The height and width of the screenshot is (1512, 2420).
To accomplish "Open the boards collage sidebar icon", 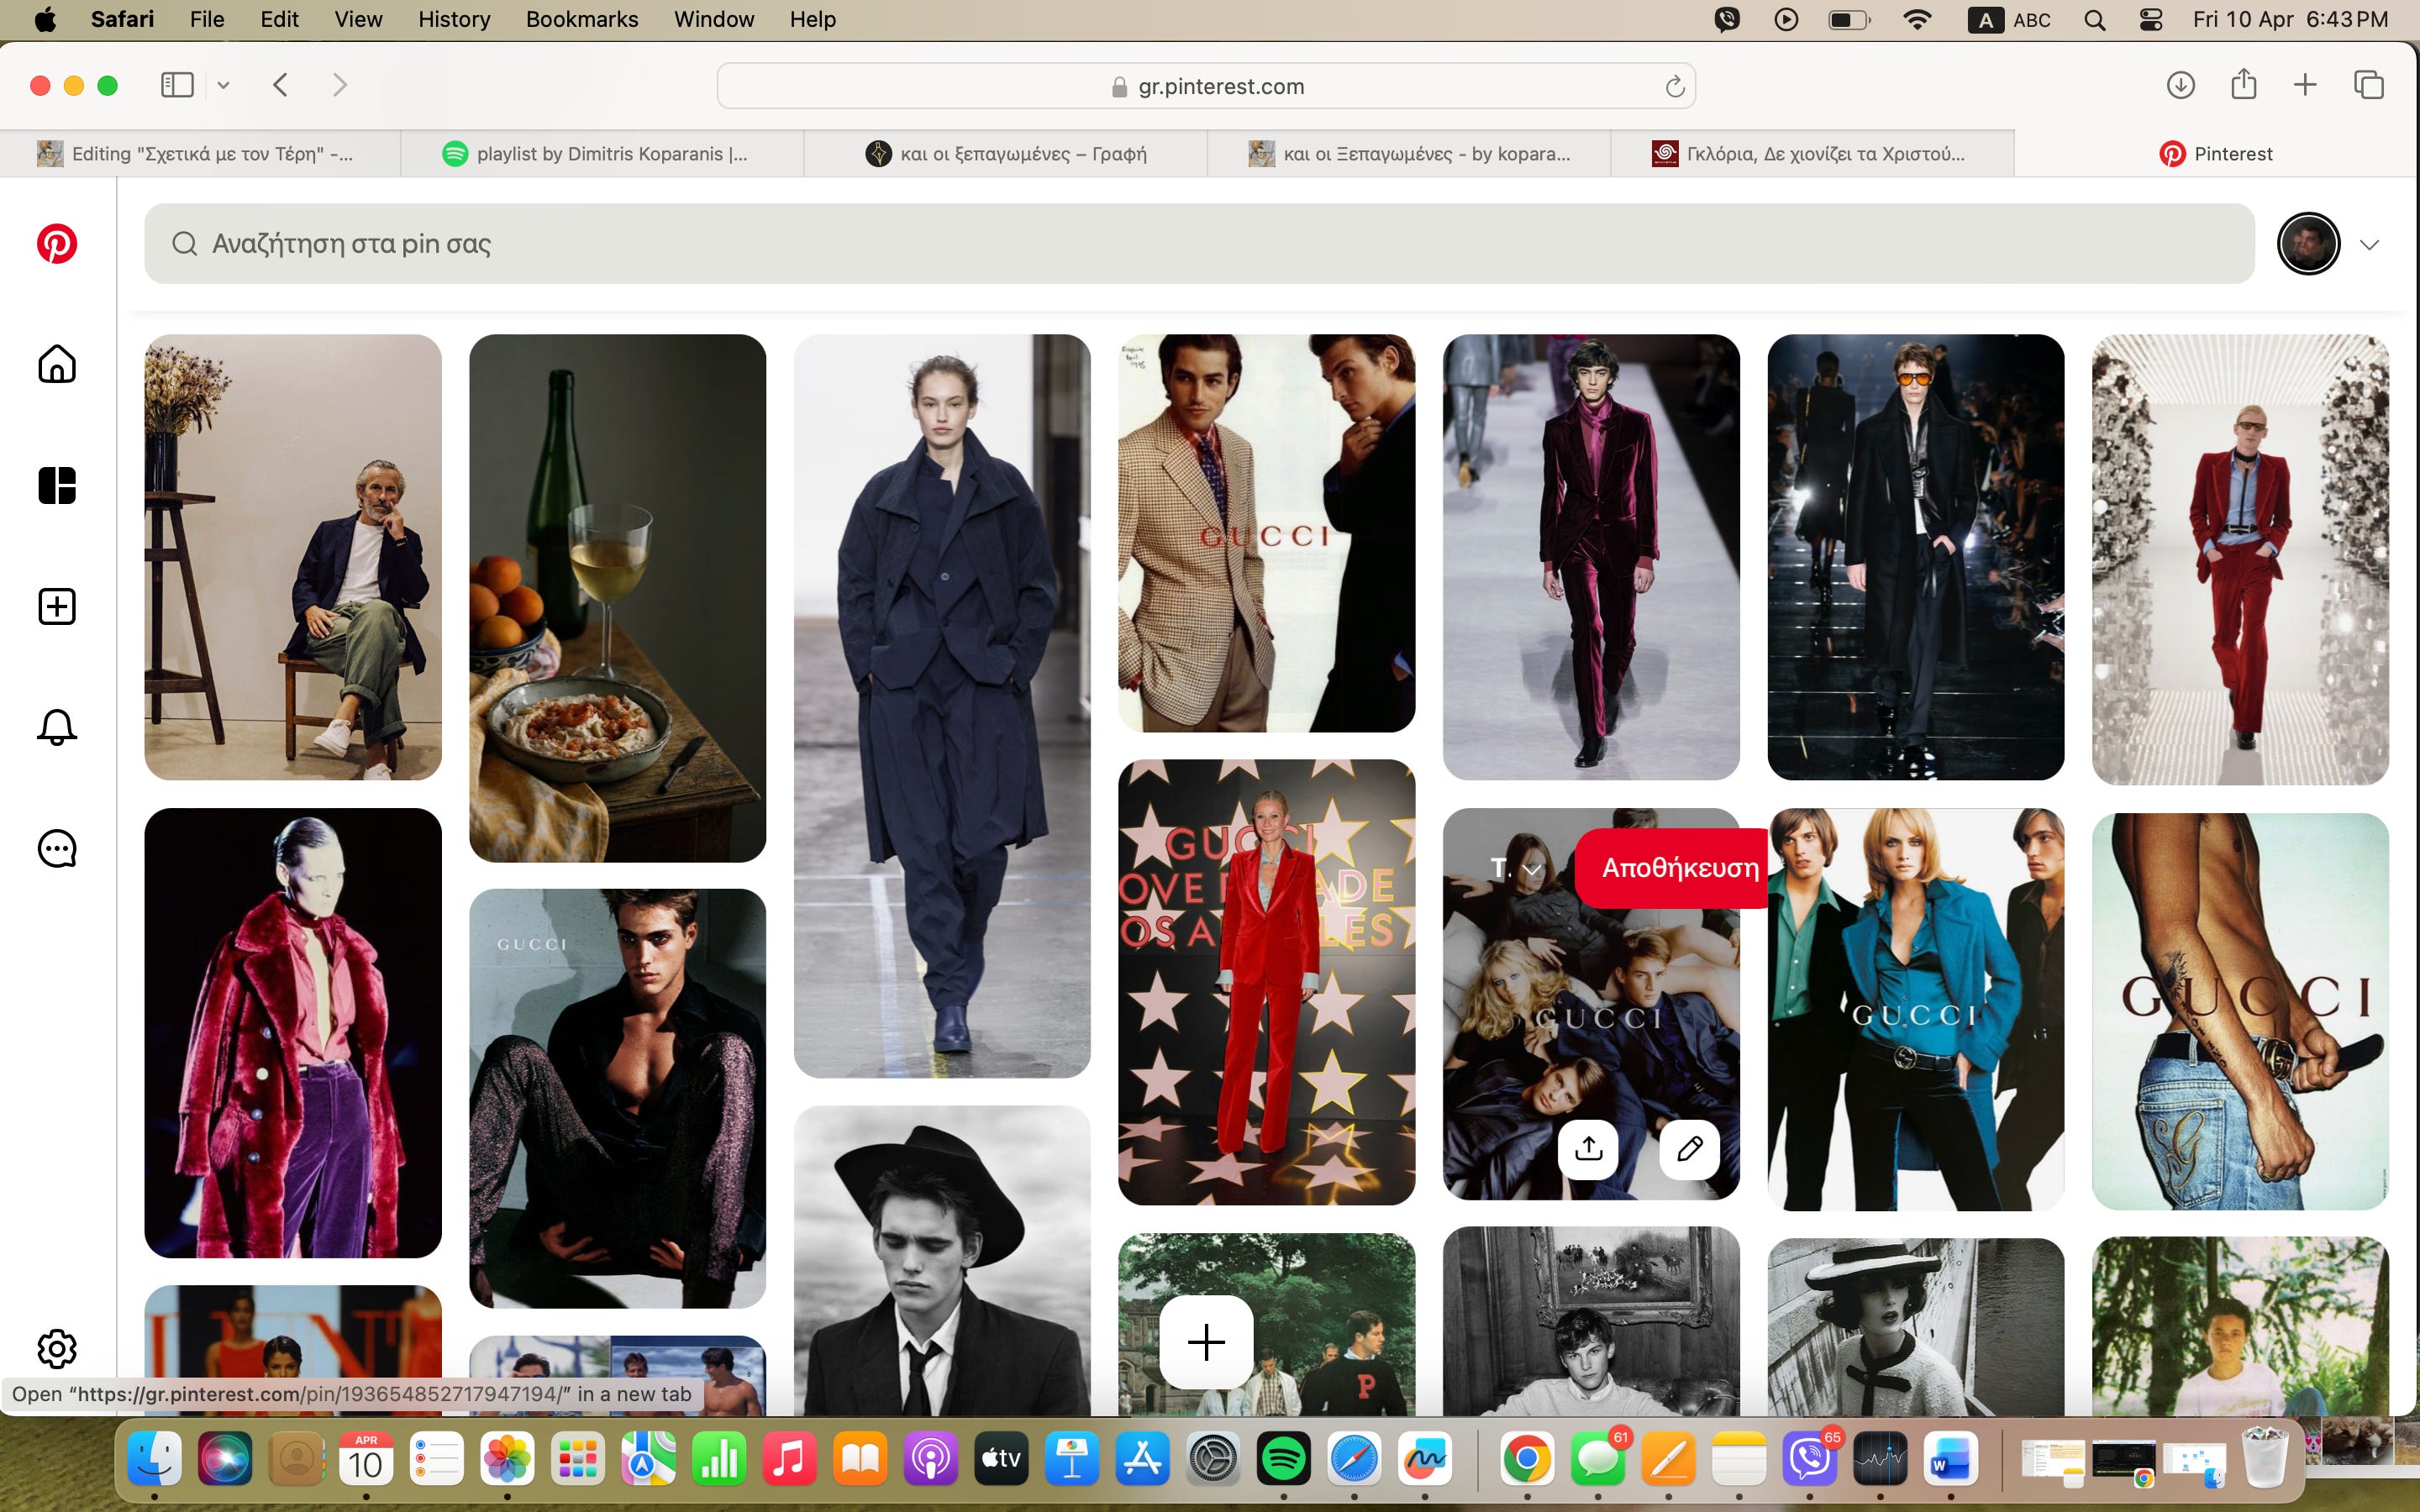I will [x=57, y=486].
